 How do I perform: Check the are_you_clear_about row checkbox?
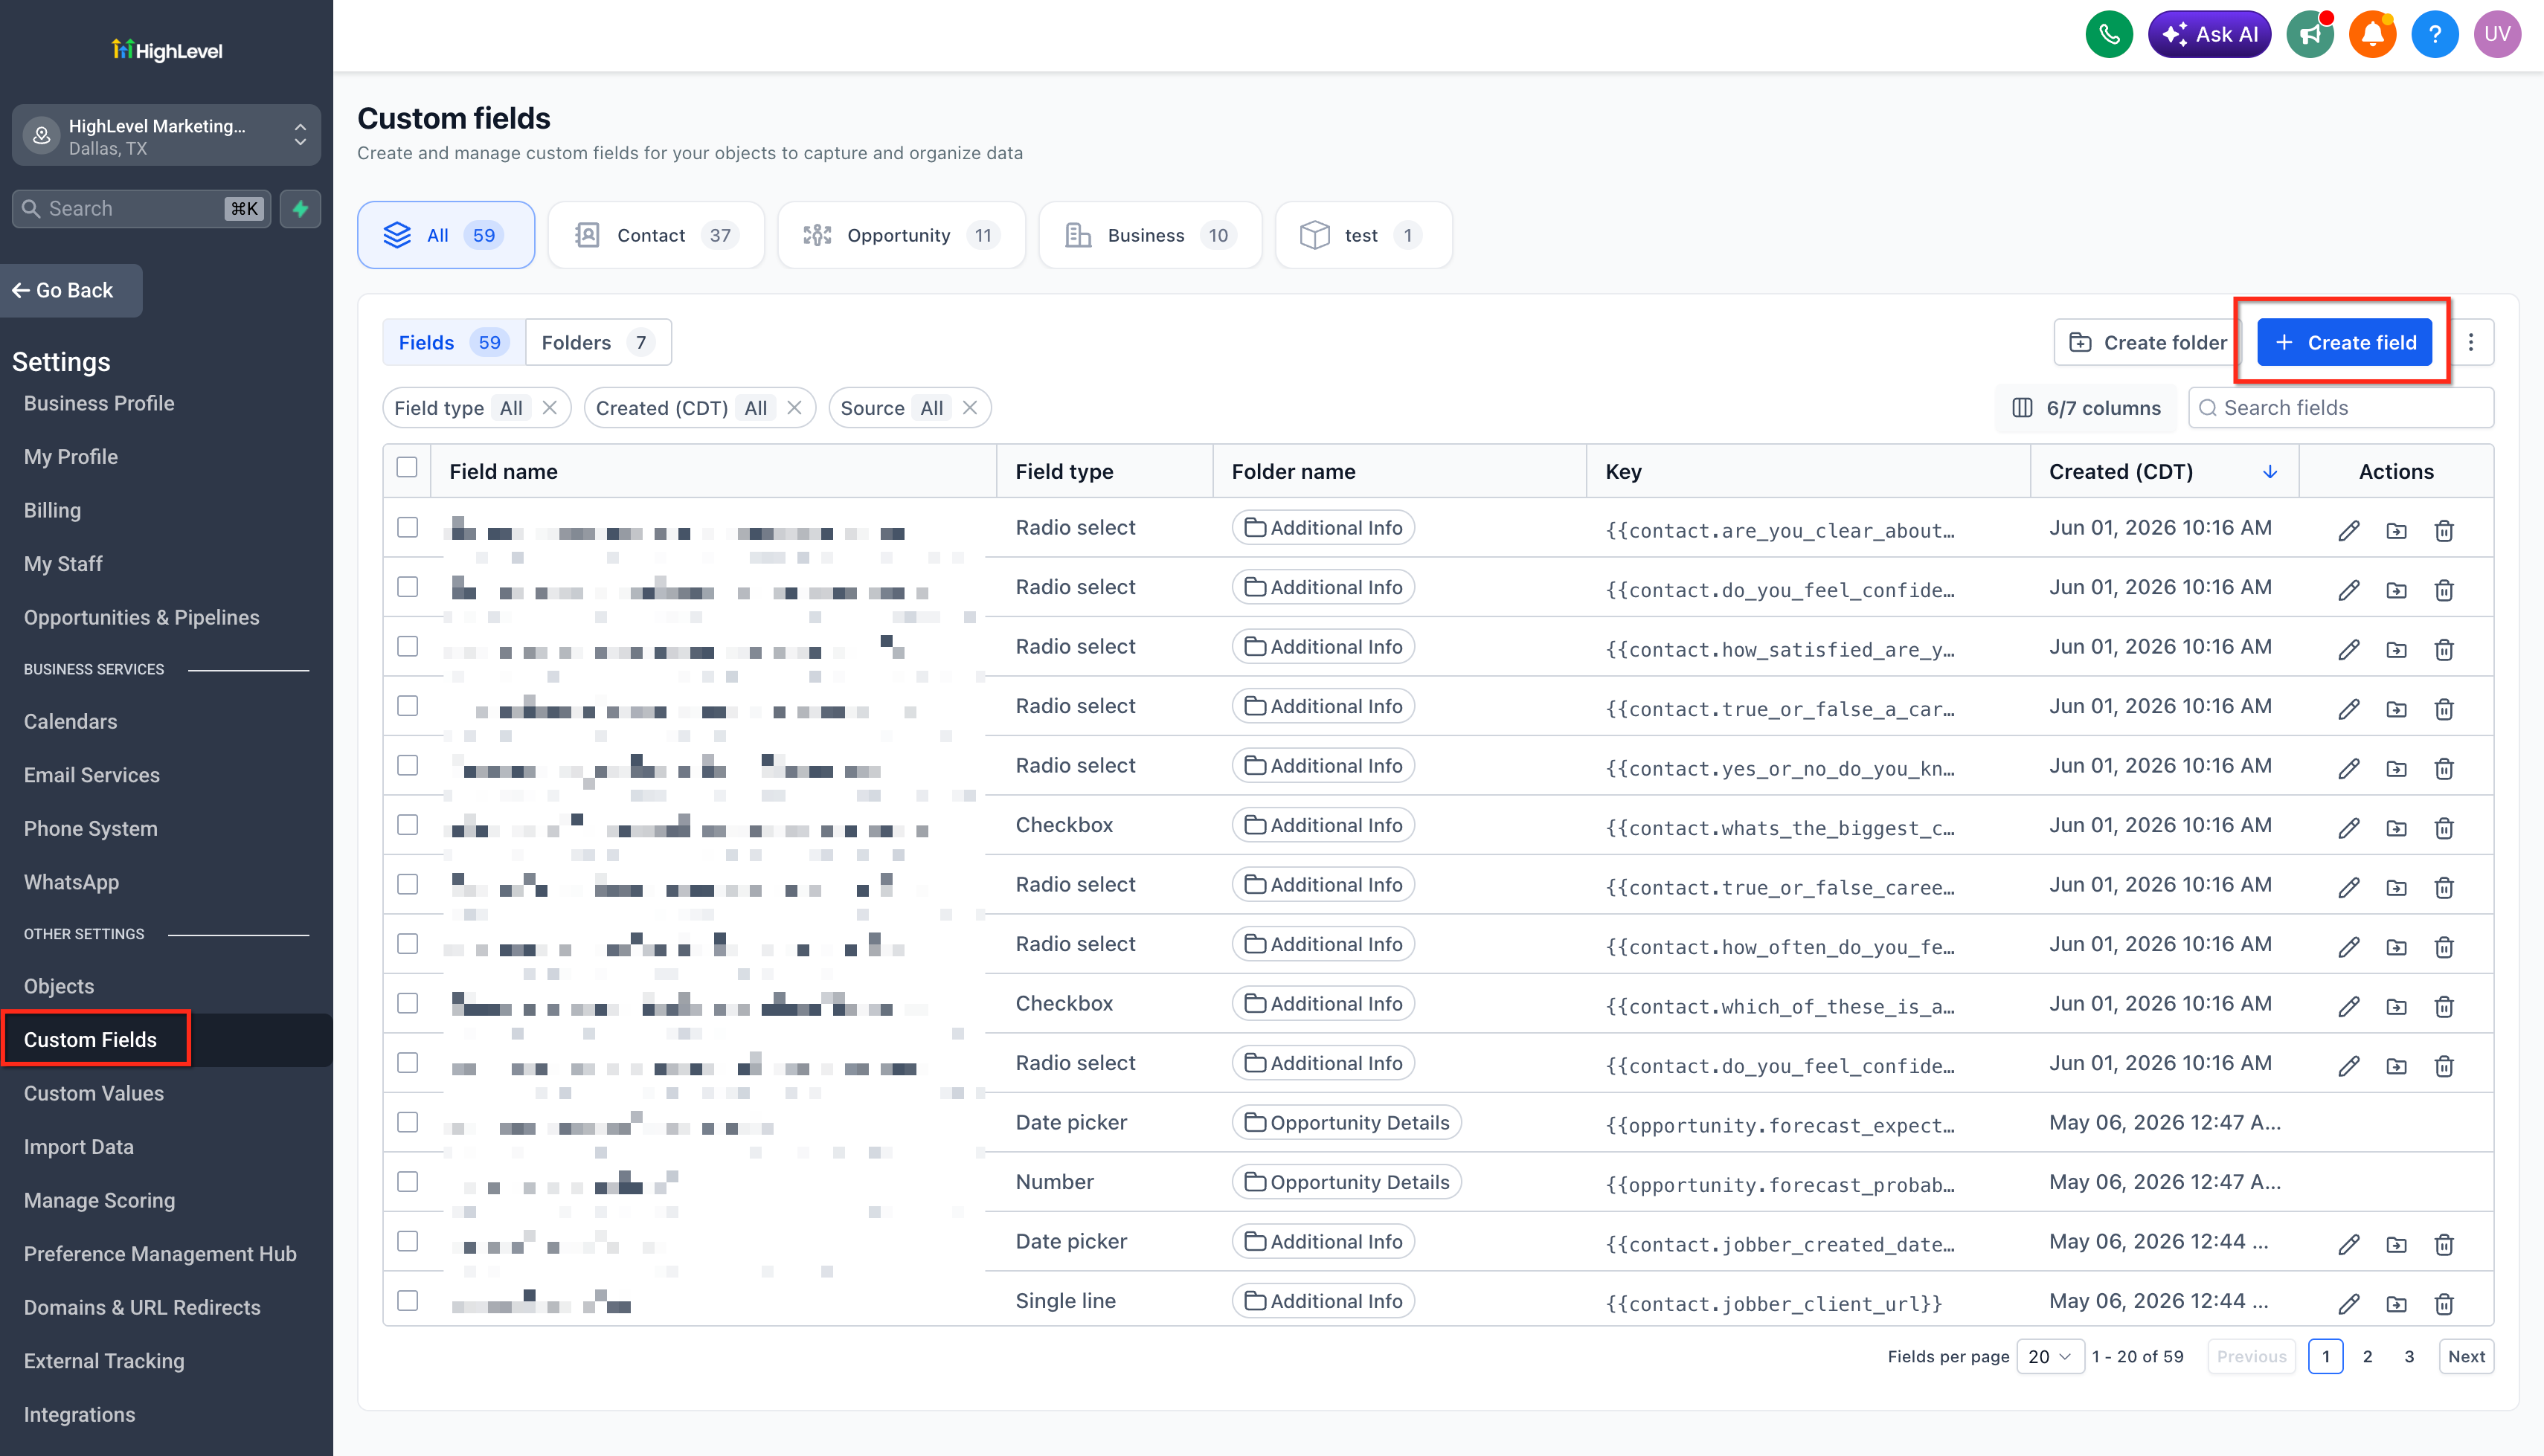(407, 527)
